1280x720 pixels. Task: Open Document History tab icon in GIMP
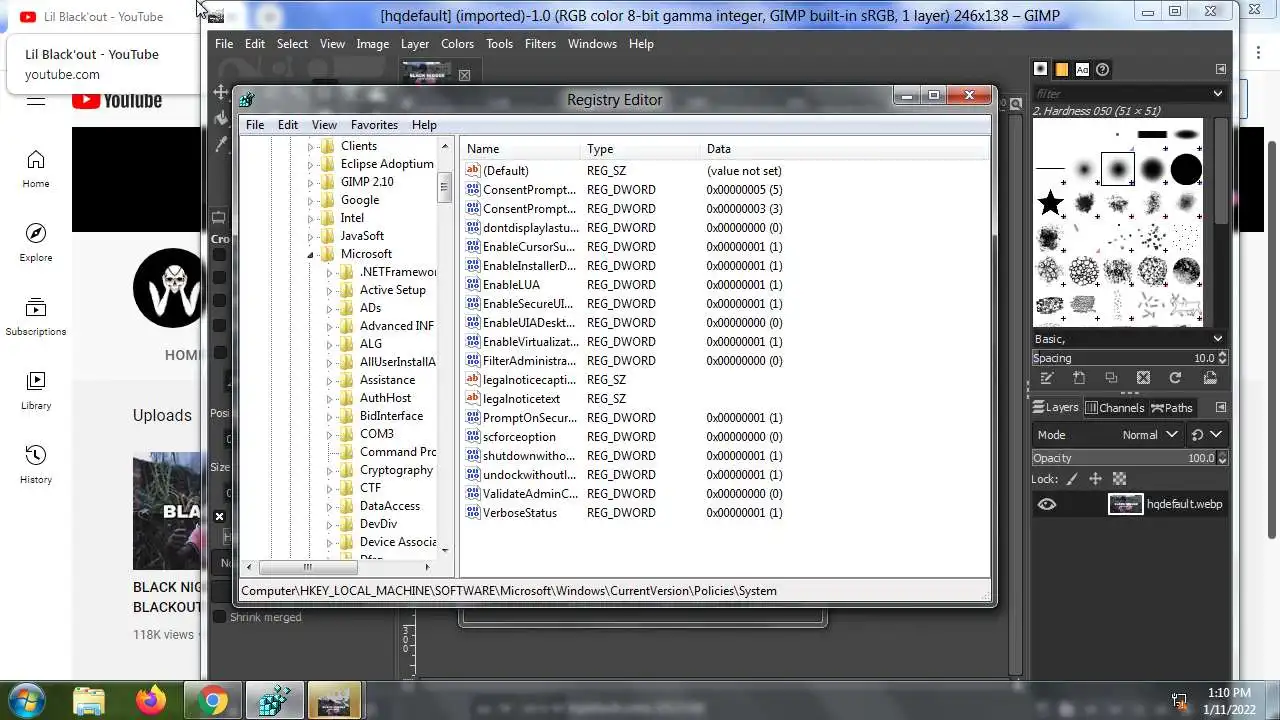pyautogui.click(x=1102, y=69)
